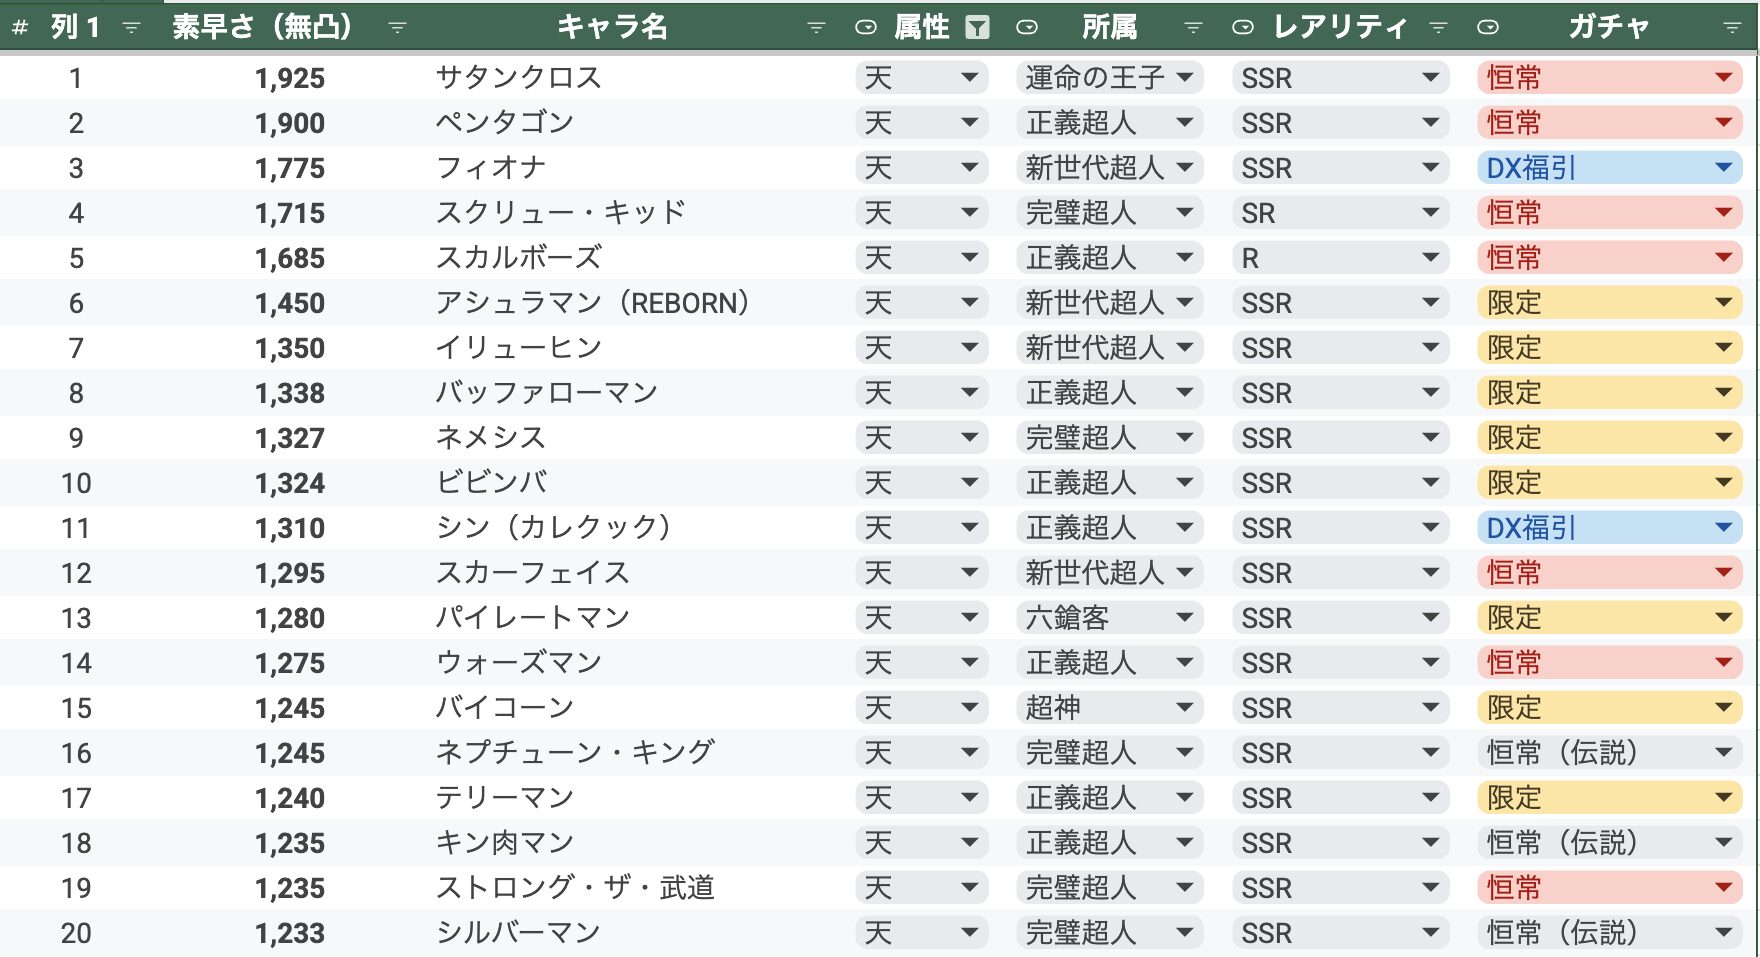Click the # table corner header
1760x957 pixels.
(19, 28)
